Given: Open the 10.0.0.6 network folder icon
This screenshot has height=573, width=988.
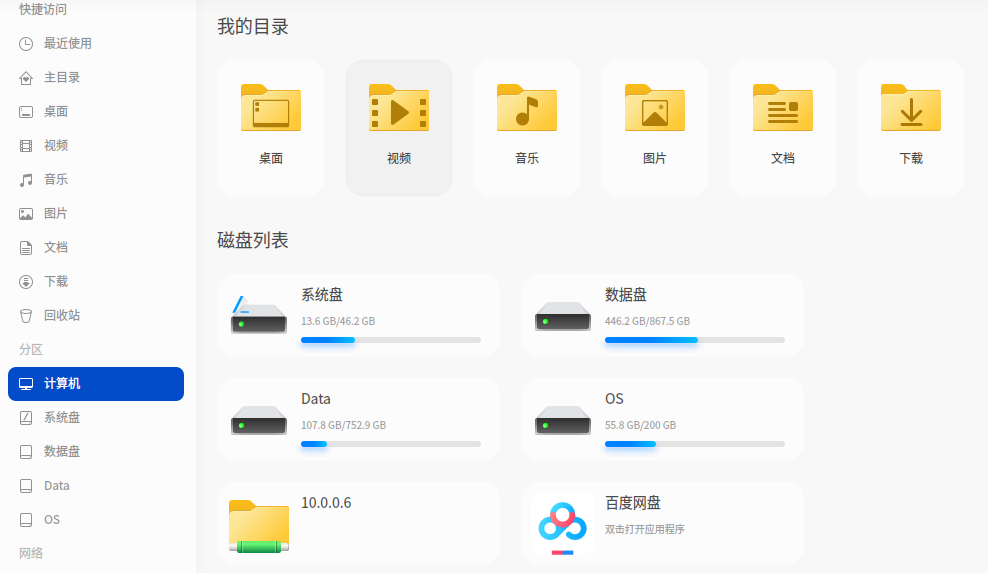Looking at the screenshot, I should tap(258, 526).
